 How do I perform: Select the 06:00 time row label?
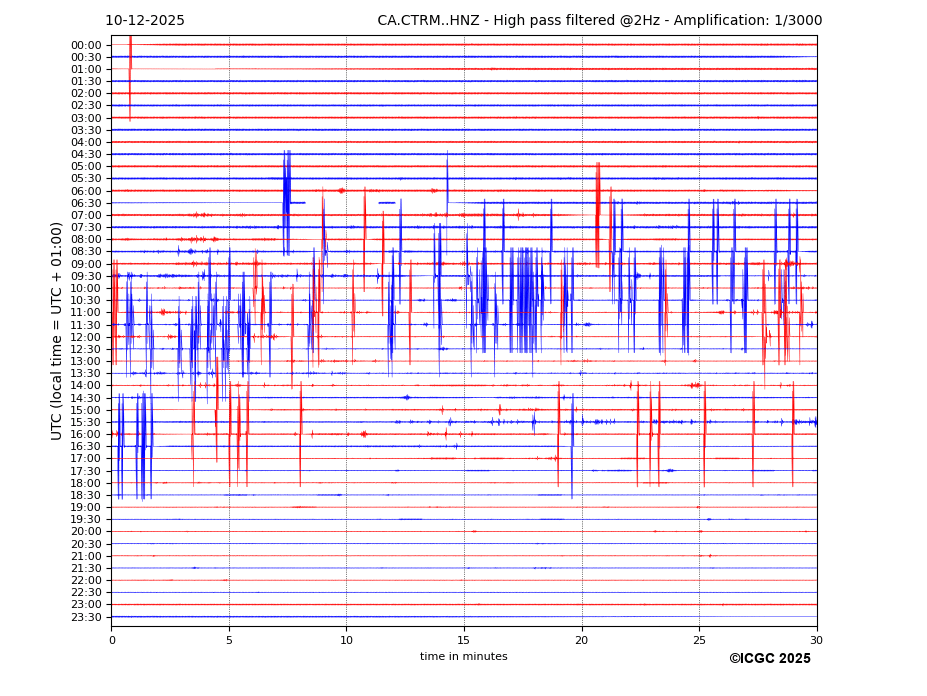[86, 191]
